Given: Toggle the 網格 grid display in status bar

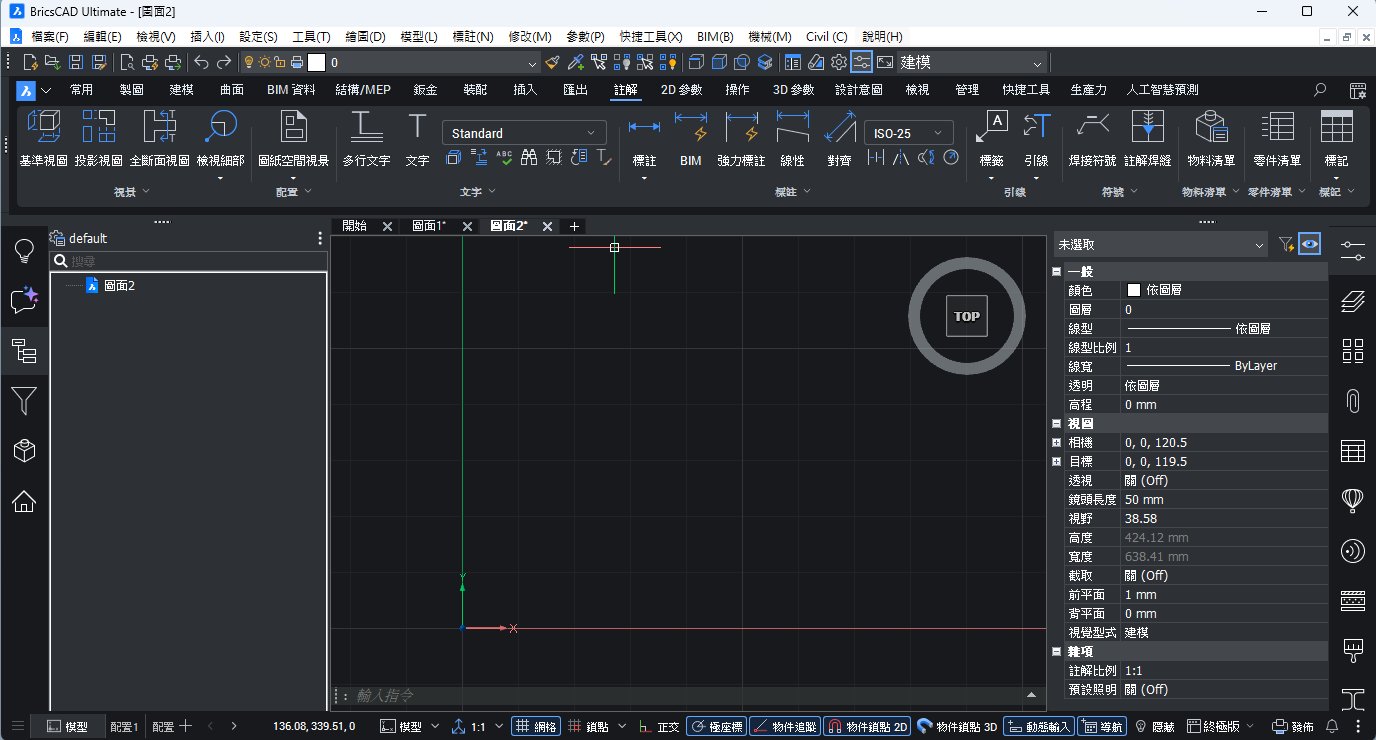Looking at the screenshot, I should tap(536, 727).
